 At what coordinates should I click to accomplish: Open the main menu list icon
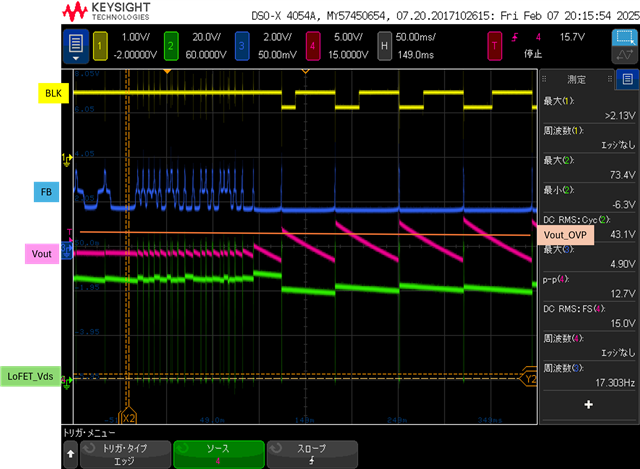coord(76,46)
